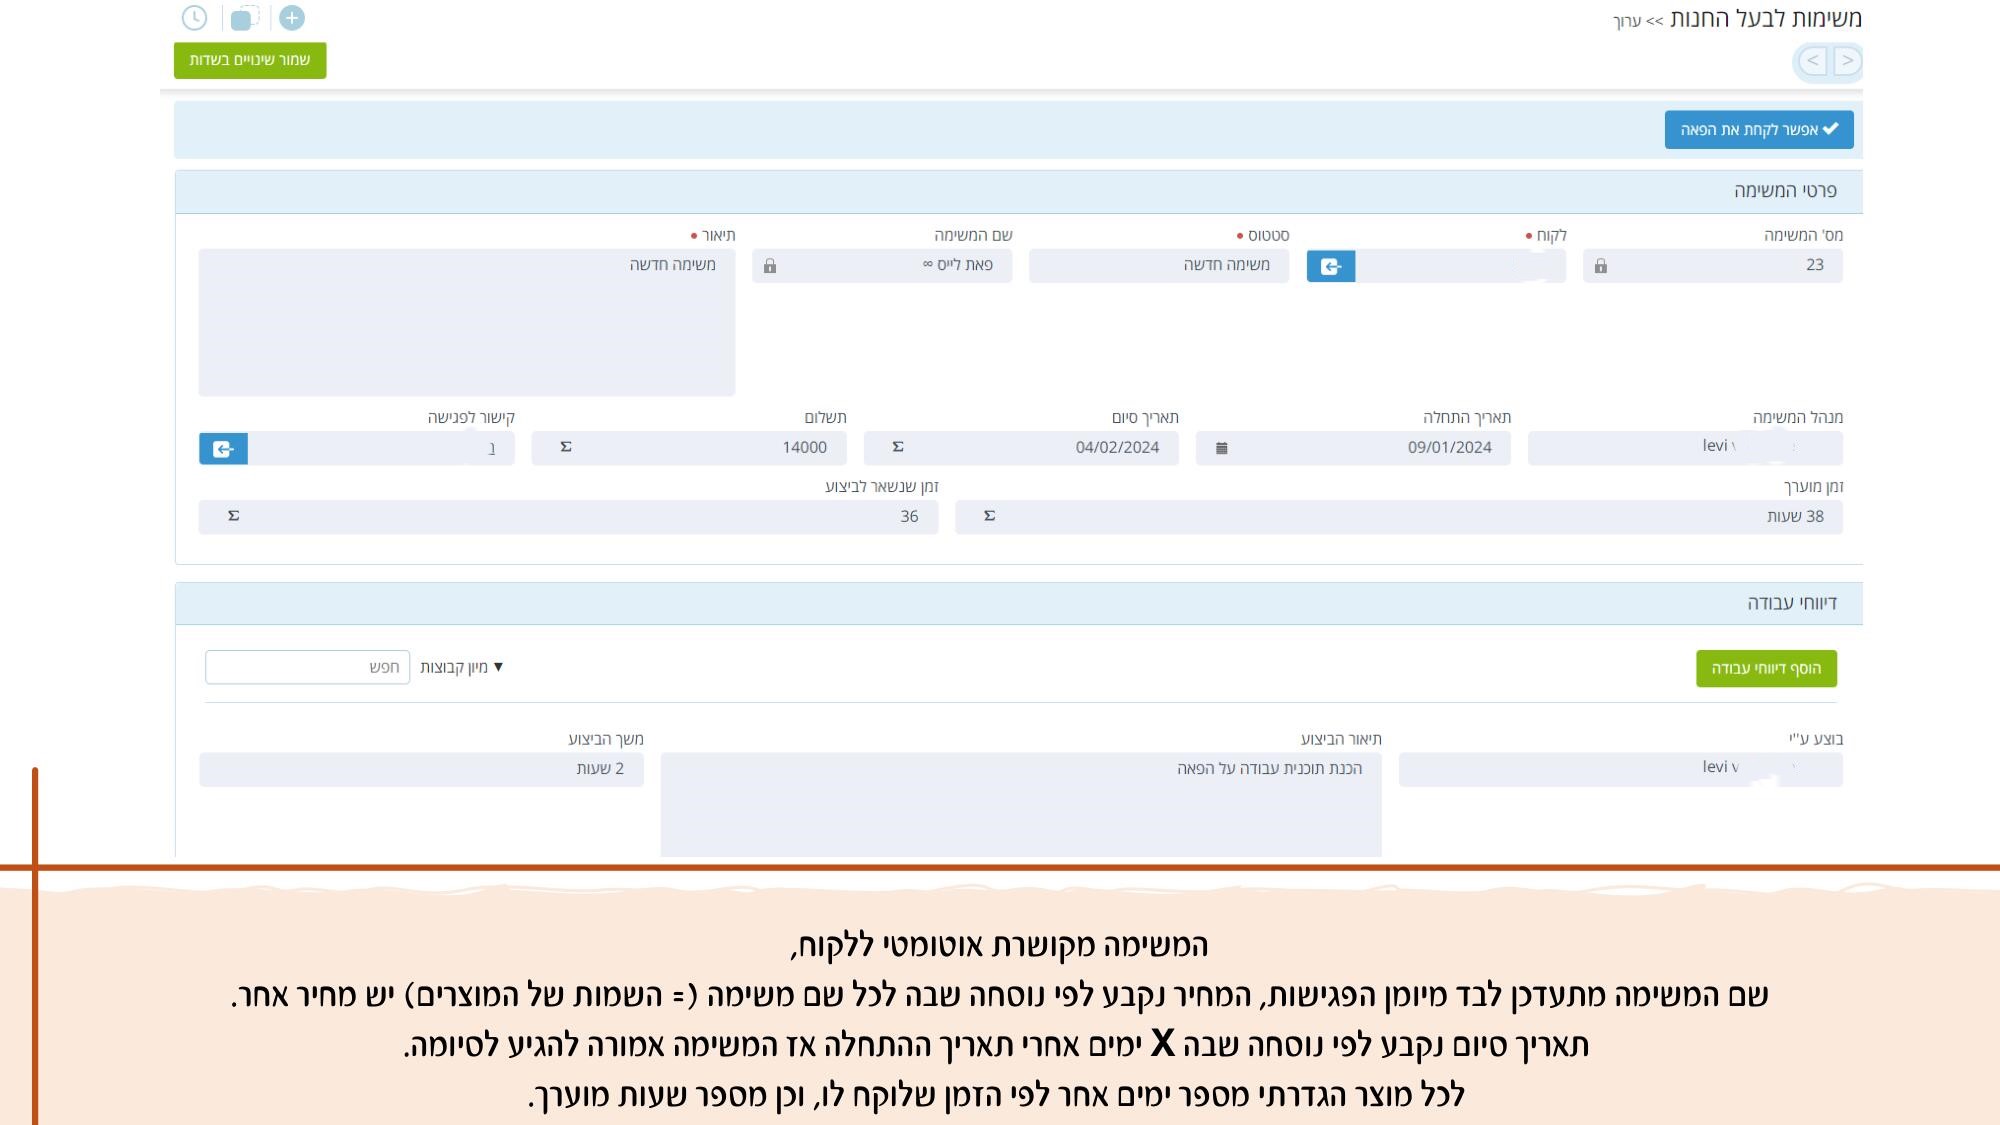Click the sigma icon beside זמן מוערך

pos(990,517)
